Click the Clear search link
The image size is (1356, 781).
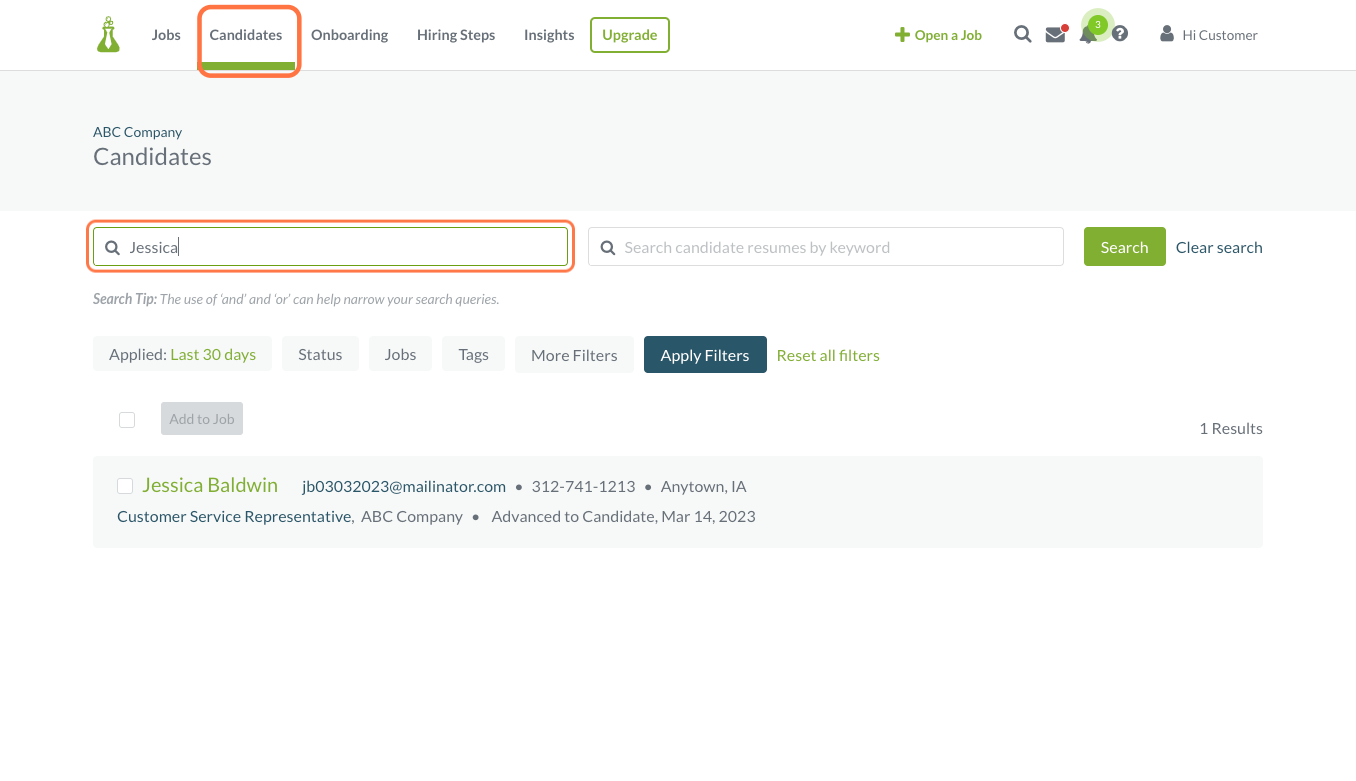pyautogui.click(x=1219, y=247)
